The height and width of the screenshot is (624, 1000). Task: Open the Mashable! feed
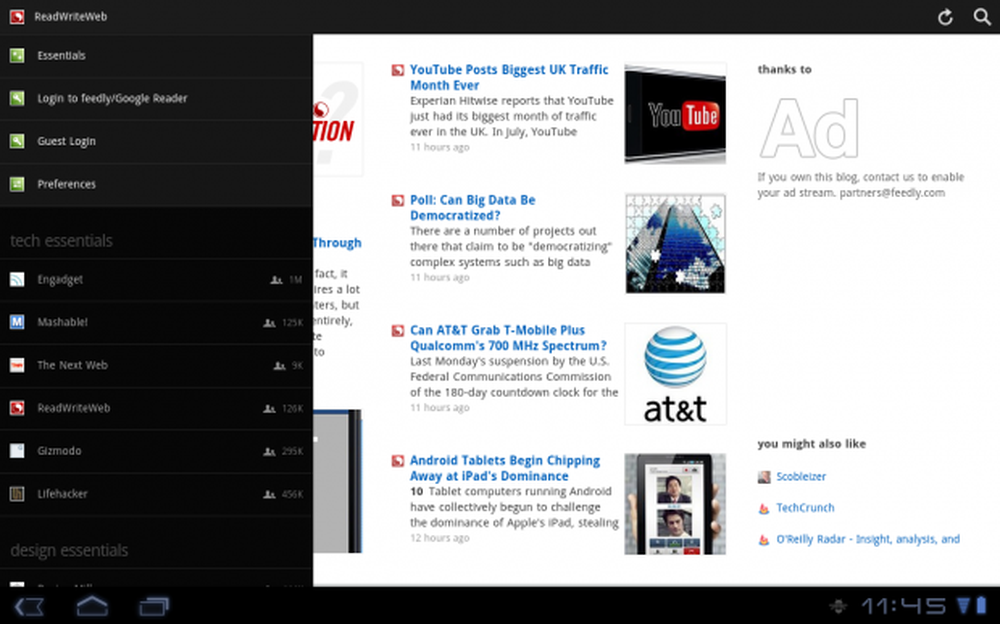(156, 322)
